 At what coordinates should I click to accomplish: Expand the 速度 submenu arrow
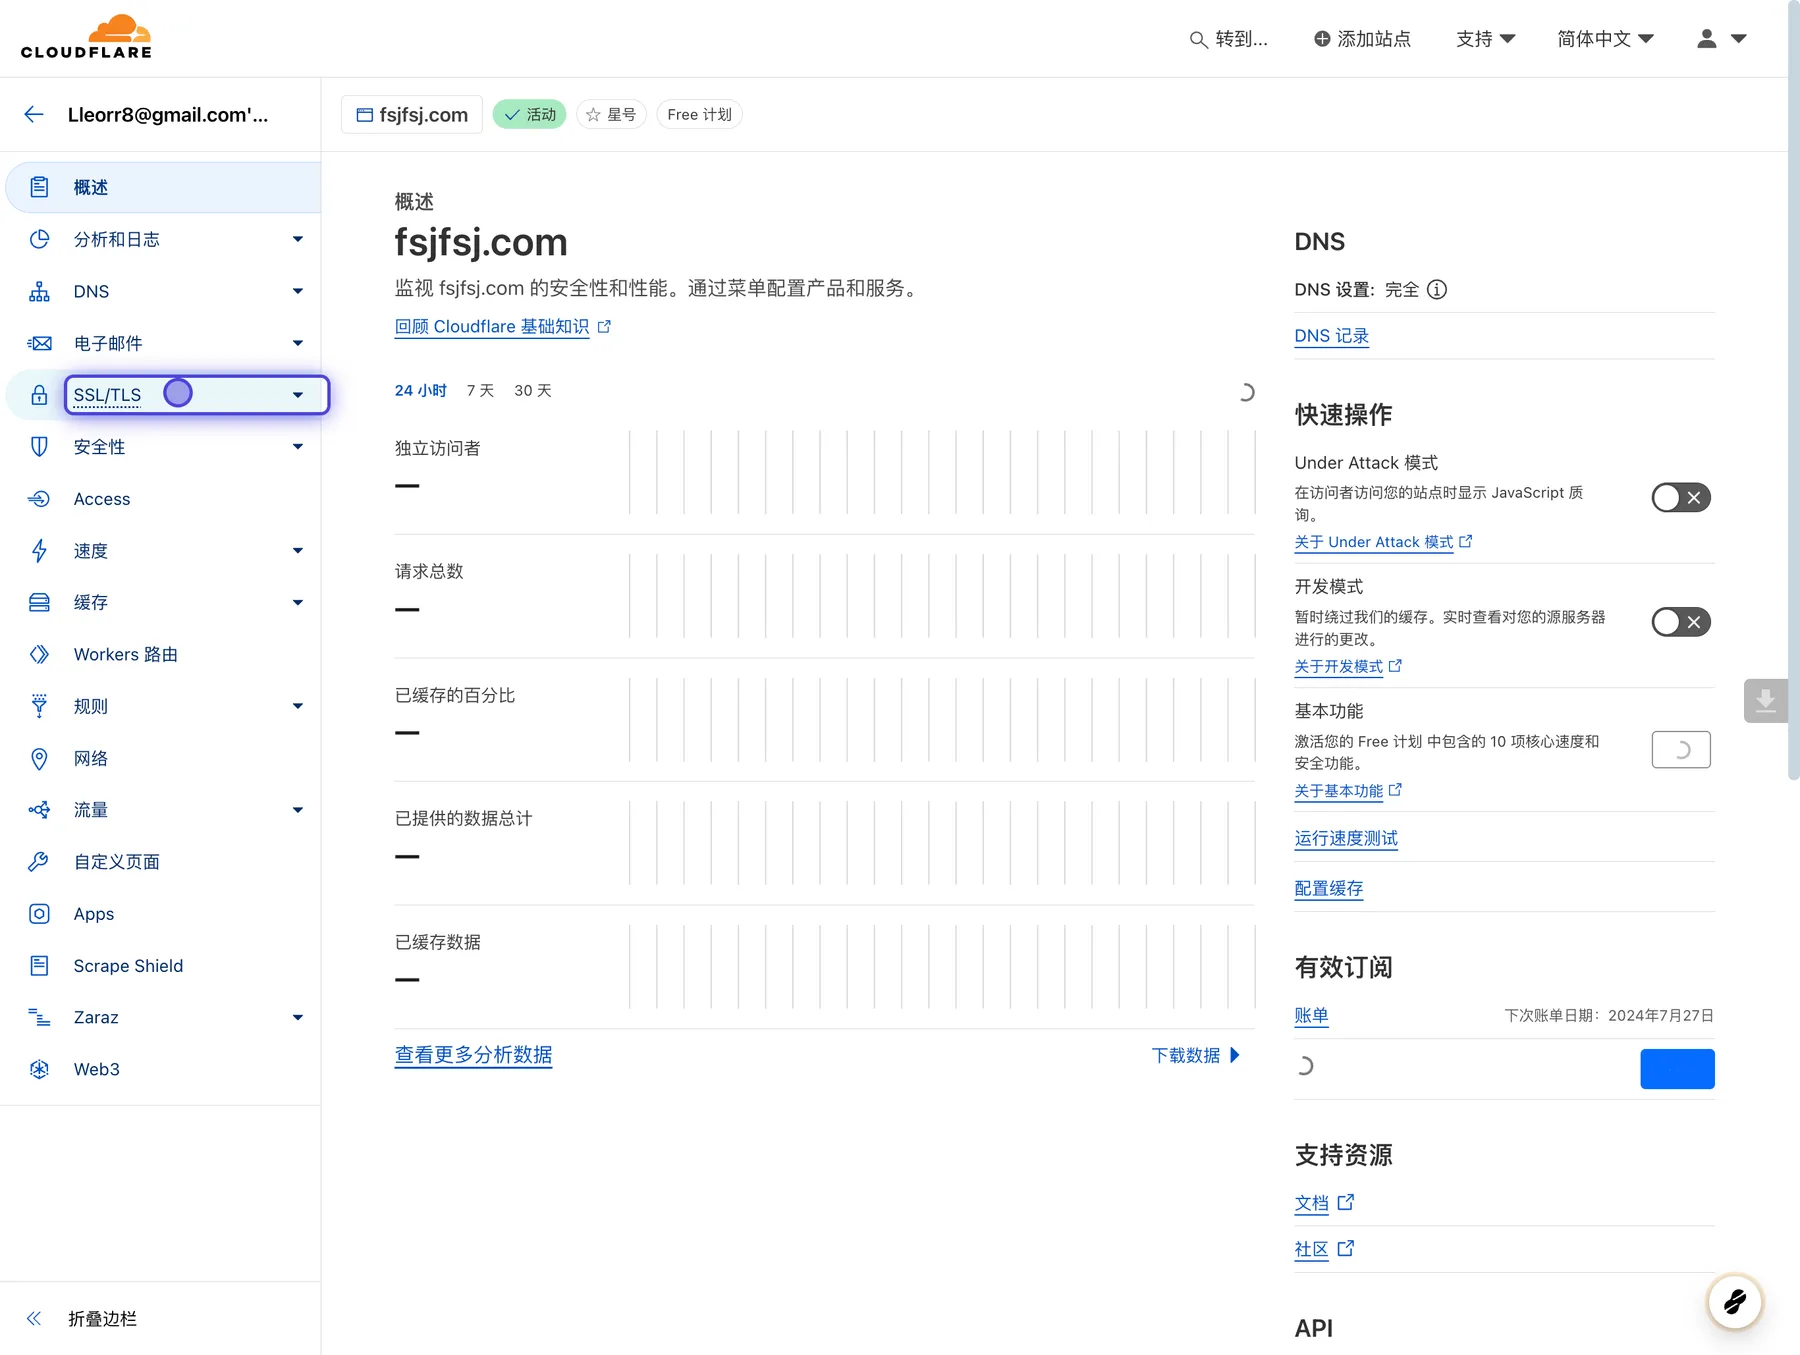tap(298, 550)
